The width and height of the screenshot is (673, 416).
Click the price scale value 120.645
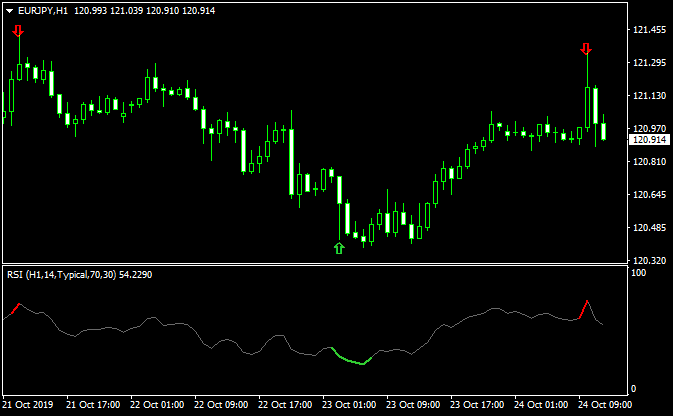[x=650, y=194]
